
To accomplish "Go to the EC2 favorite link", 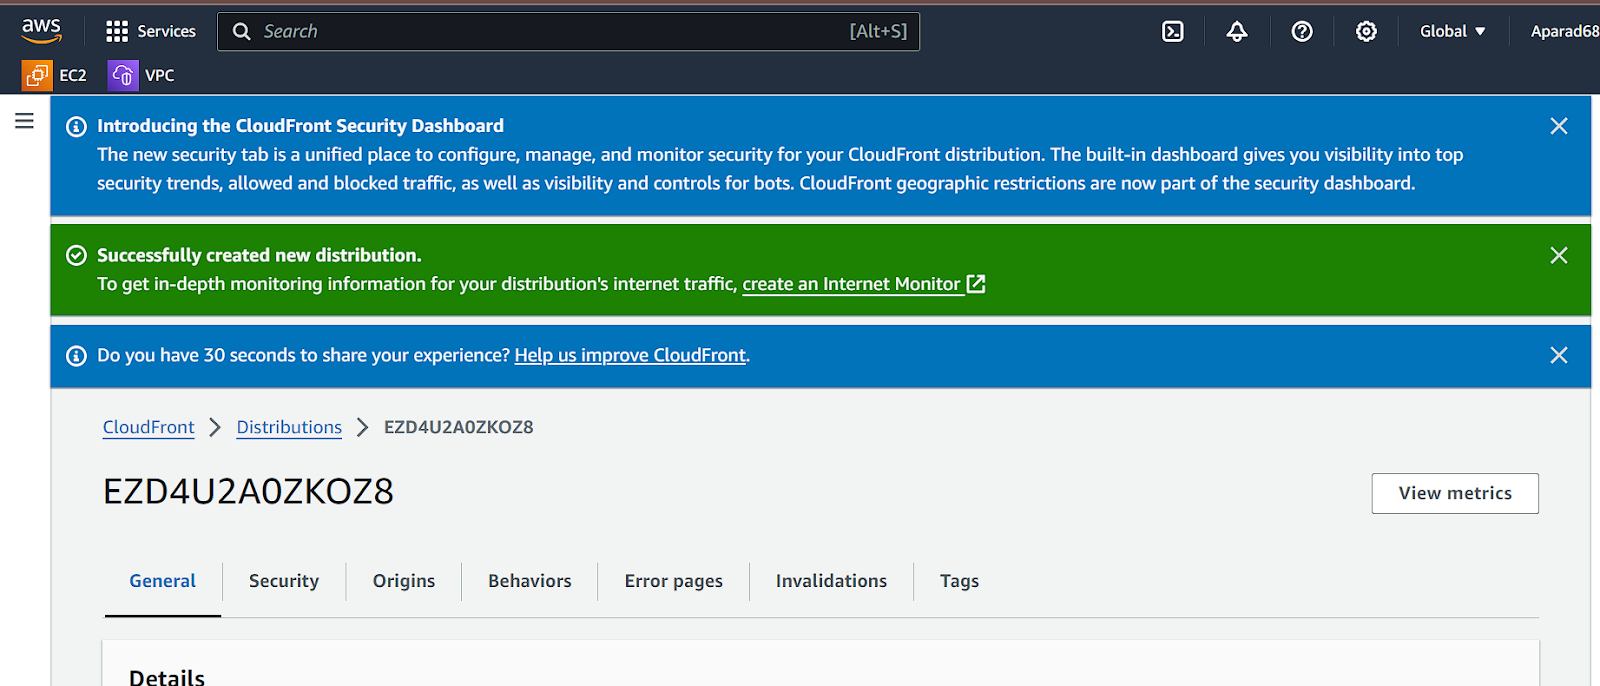I will click(x=73, y=75).
